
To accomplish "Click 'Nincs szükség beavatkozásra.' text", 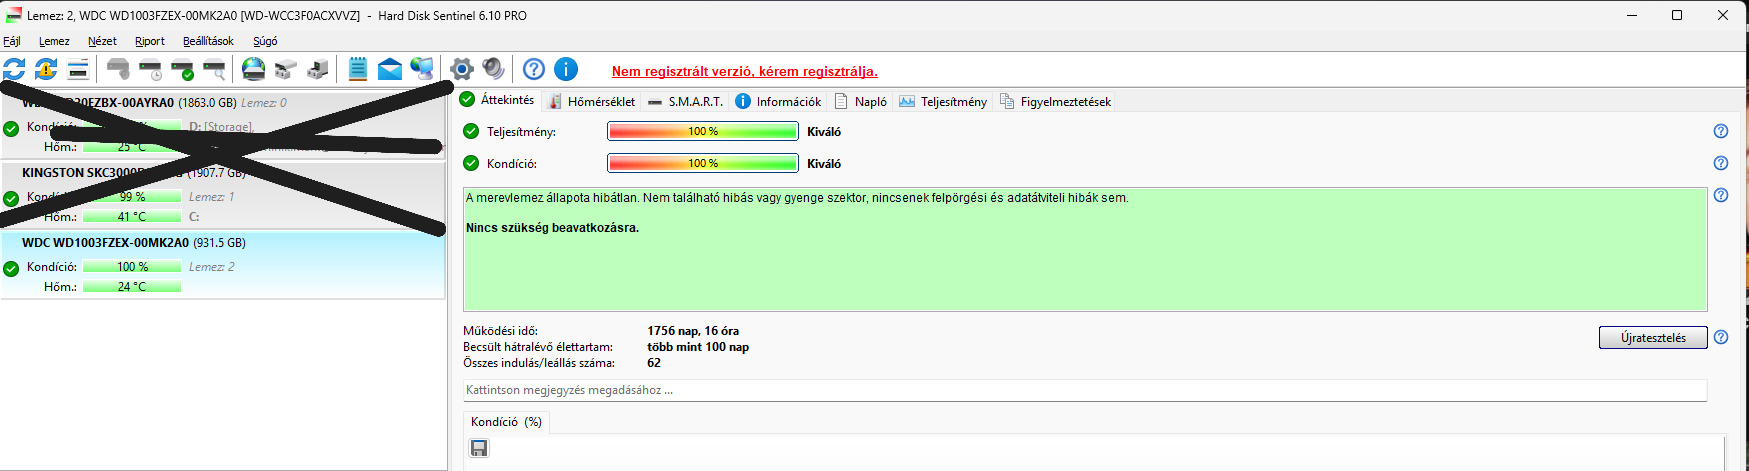I will click(552, 228).
